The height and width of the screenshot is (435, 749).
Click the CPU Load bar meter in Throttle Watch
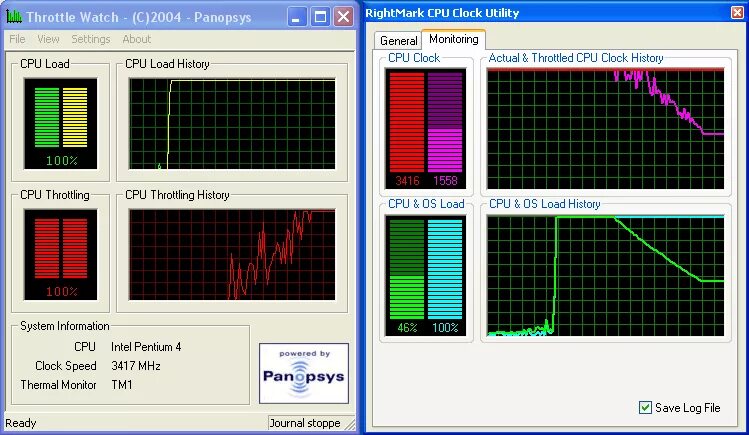coord(61,124)
